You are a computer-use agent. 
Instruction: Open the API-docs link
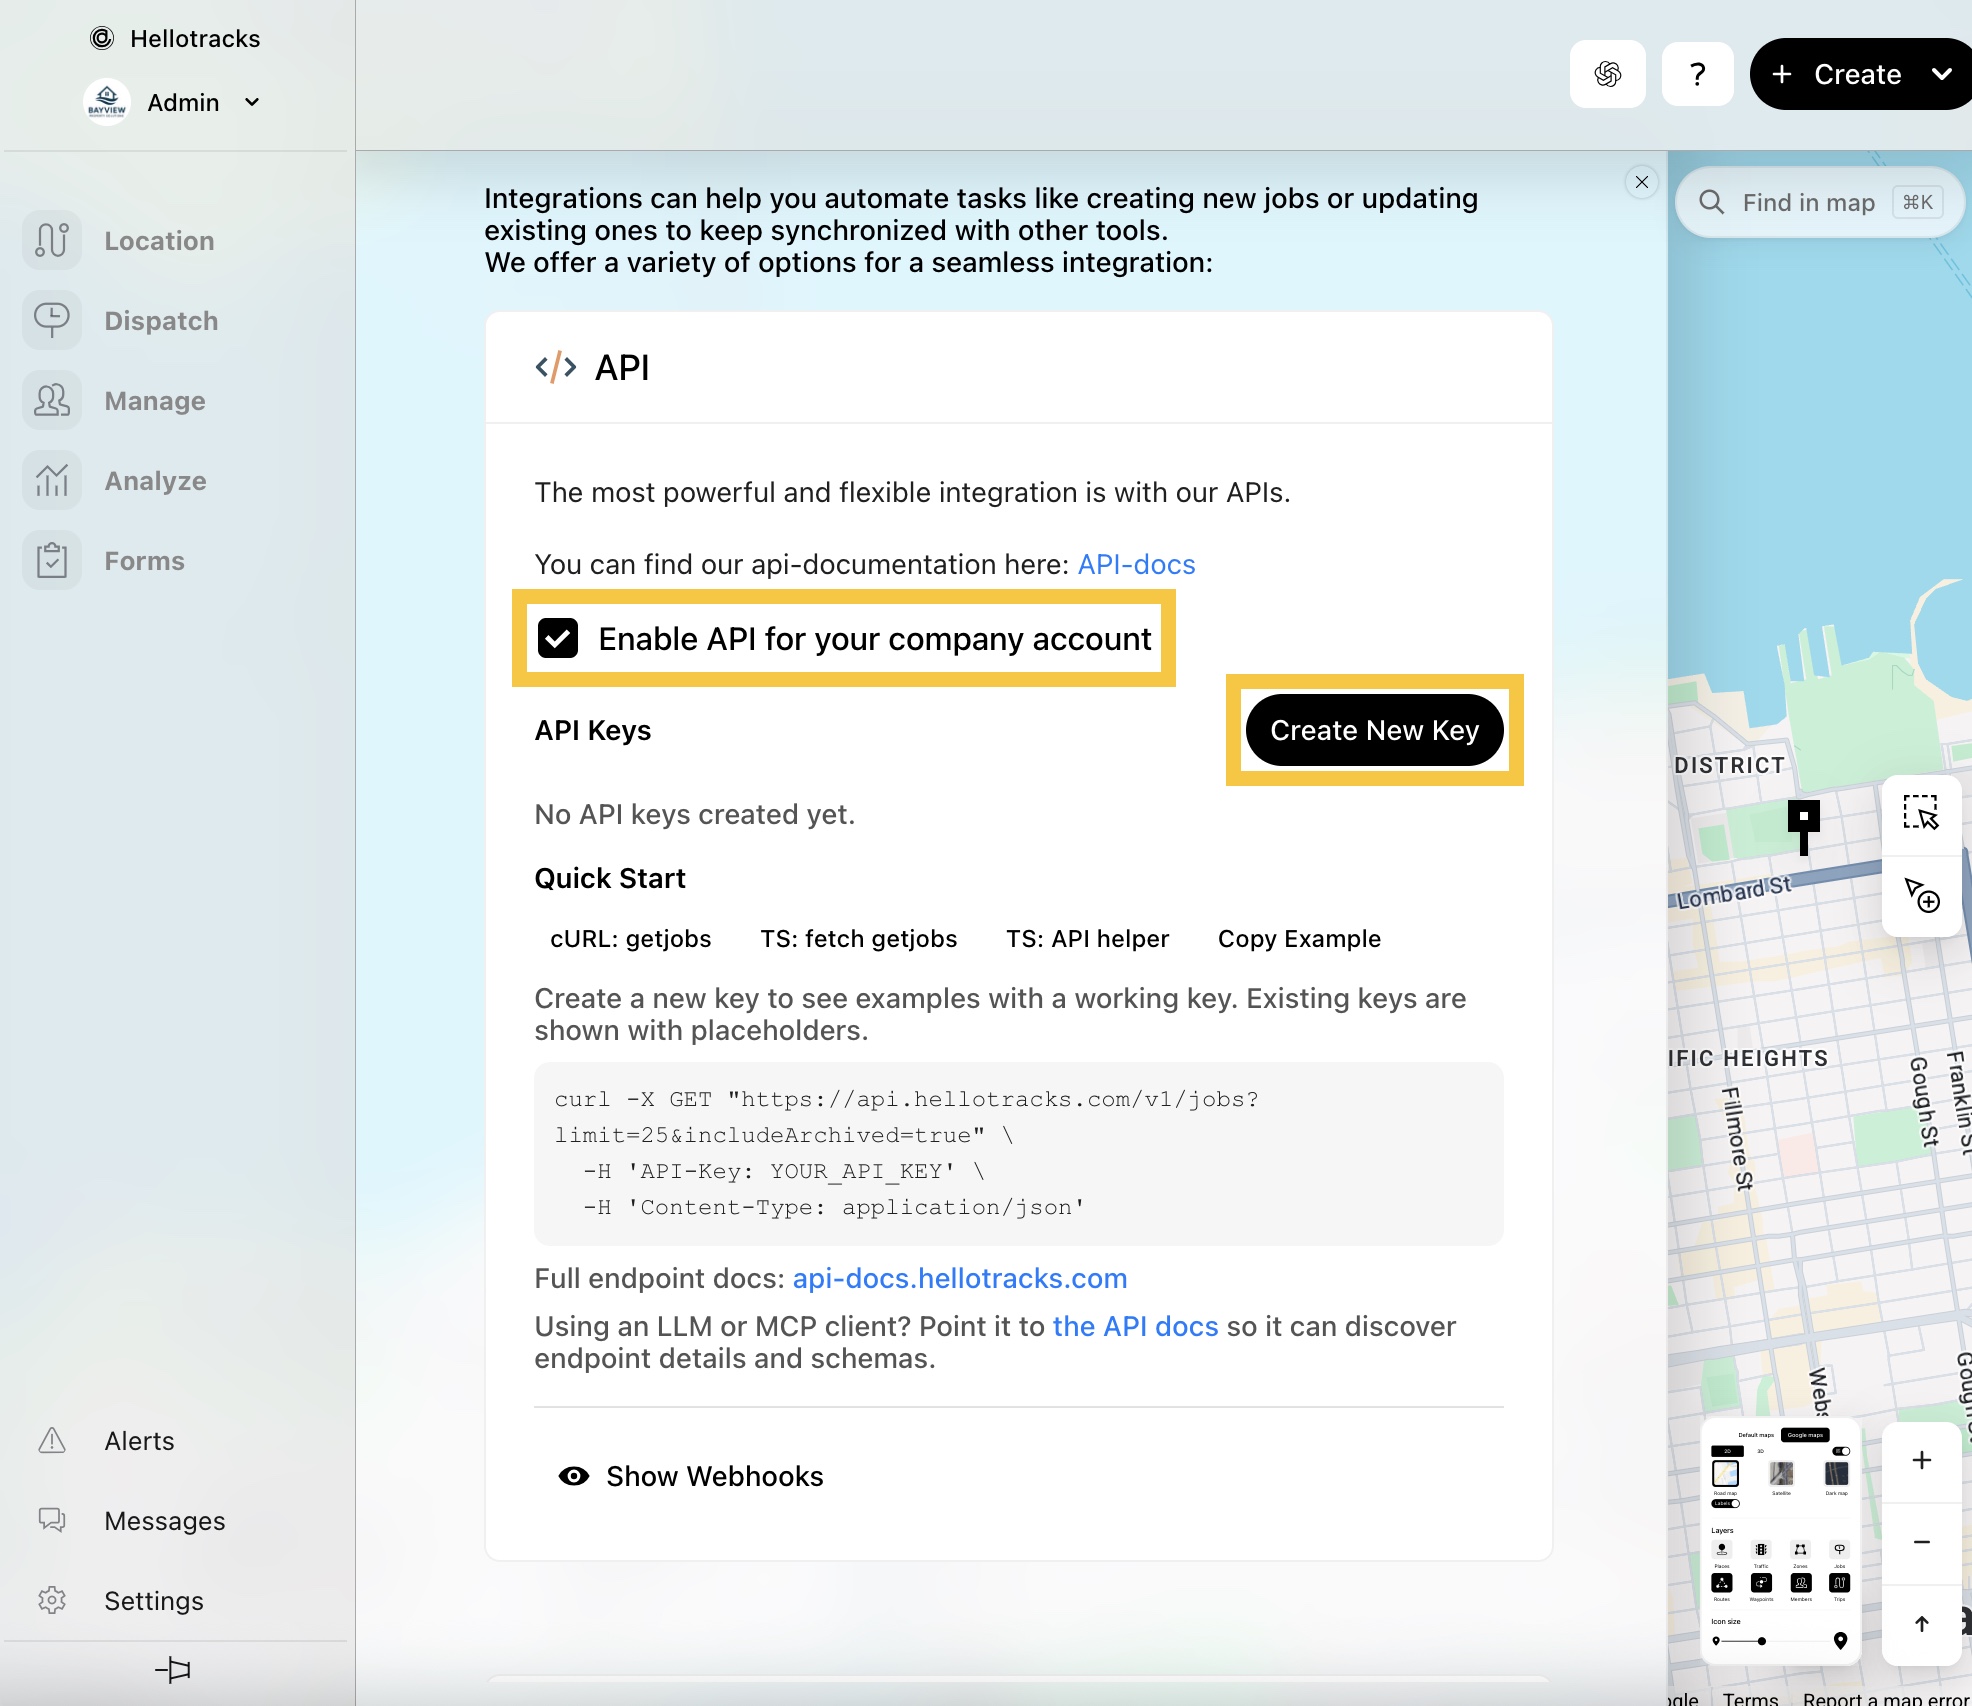pos(1136,564)
